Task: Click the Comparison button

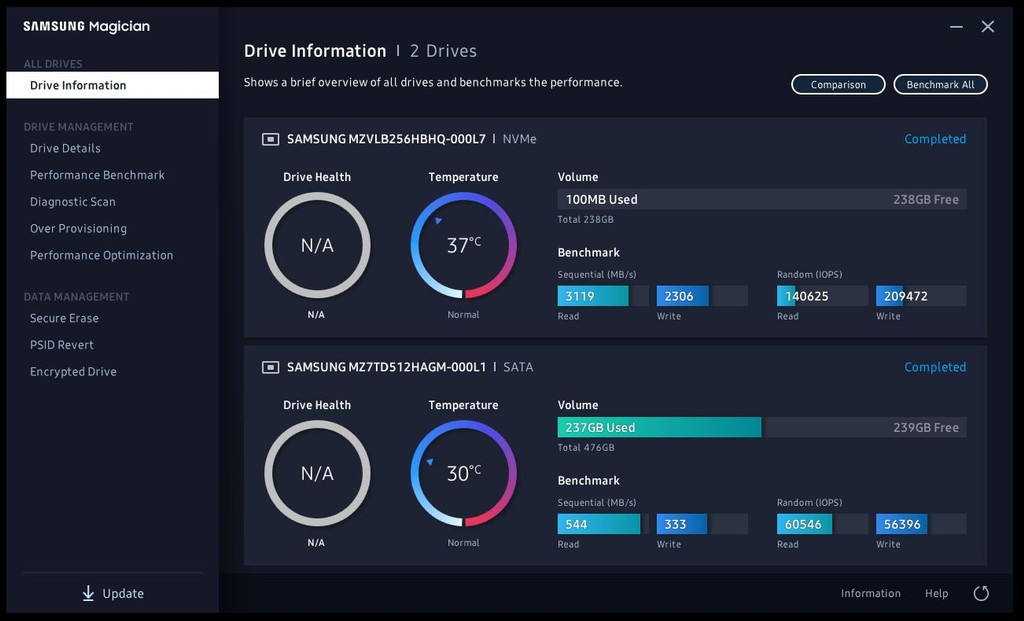Action: click(x=838, y=84)
